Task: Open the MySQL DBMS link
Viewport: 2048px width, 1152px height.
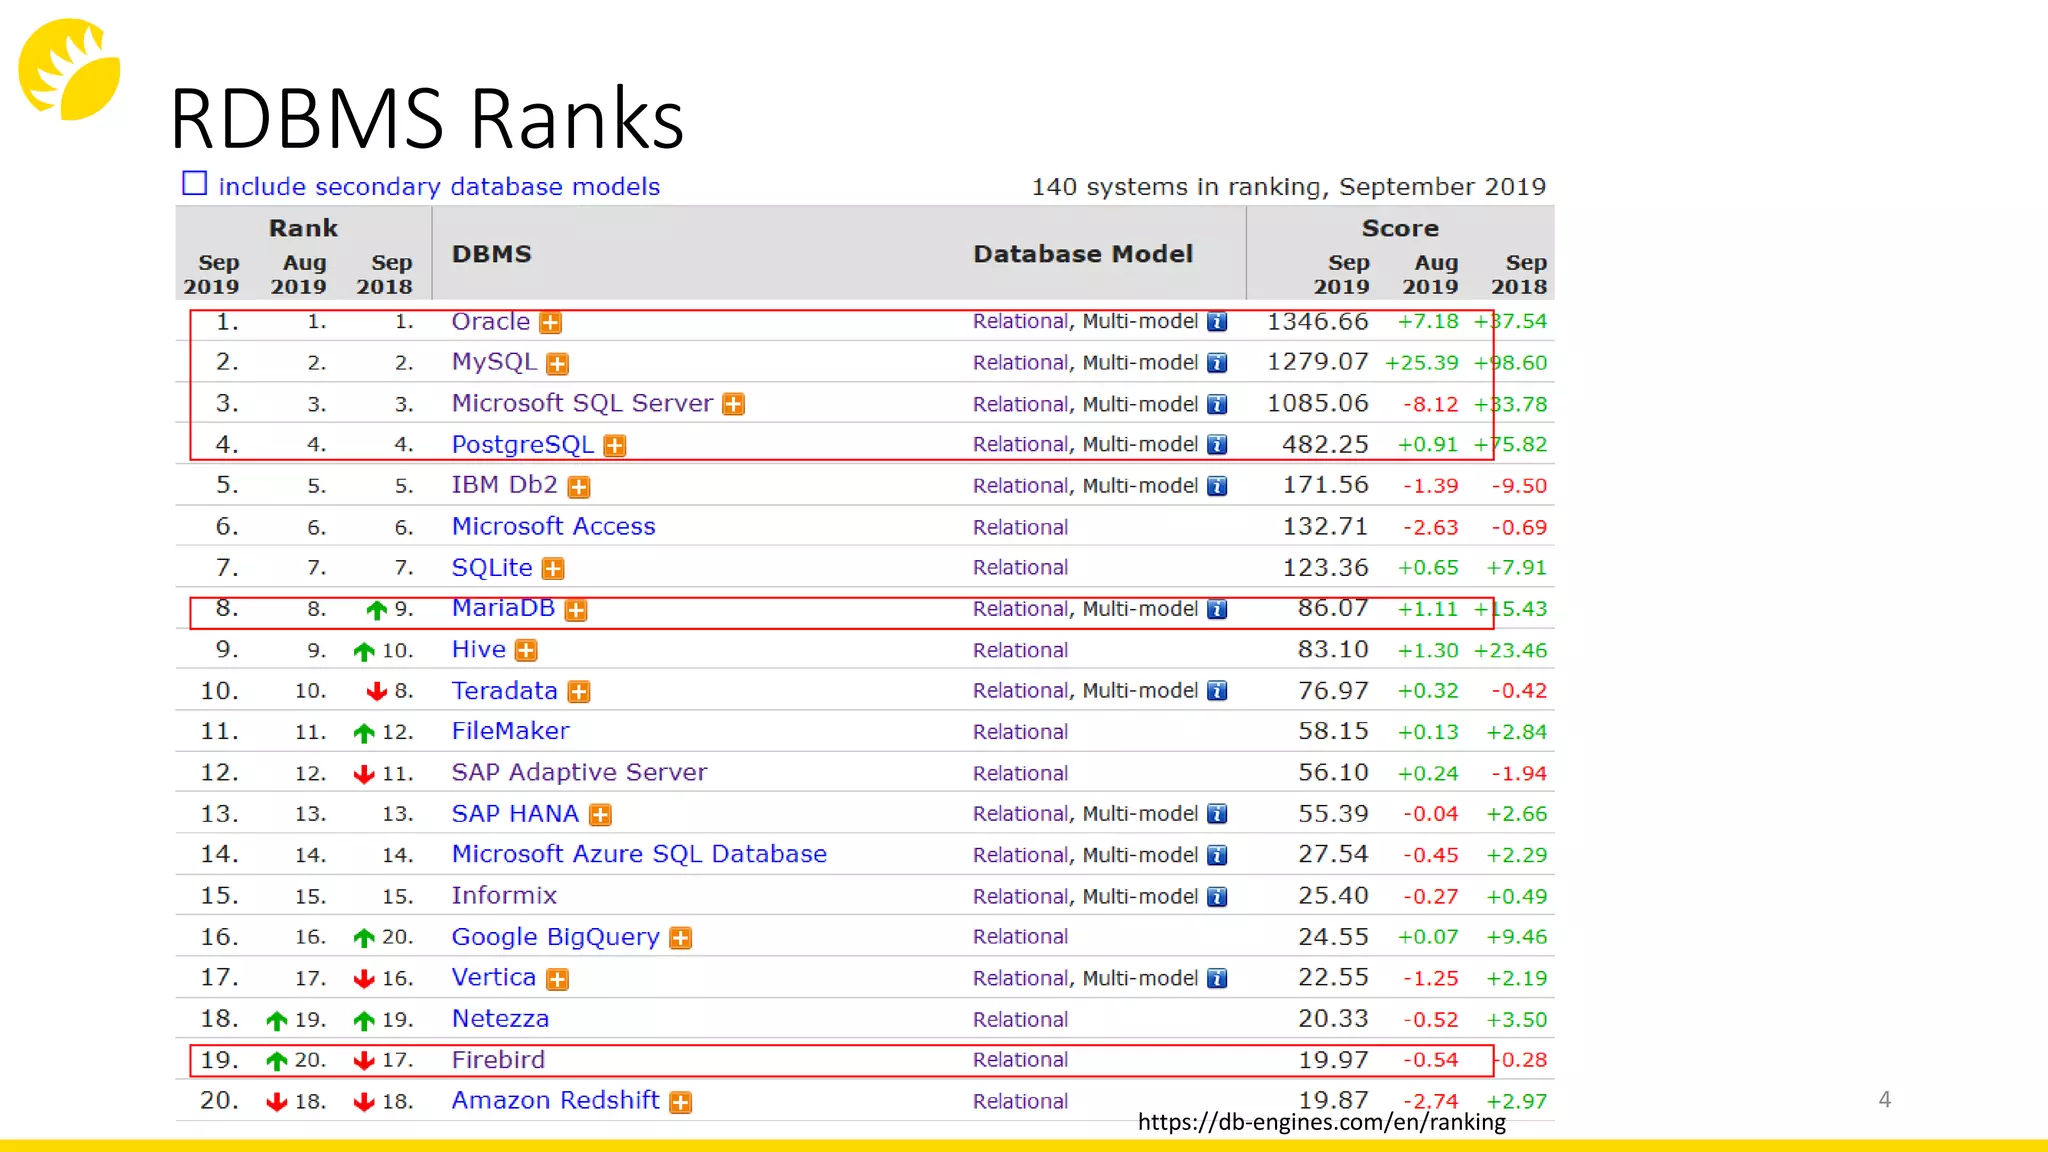Action: [x=494, y=362]
